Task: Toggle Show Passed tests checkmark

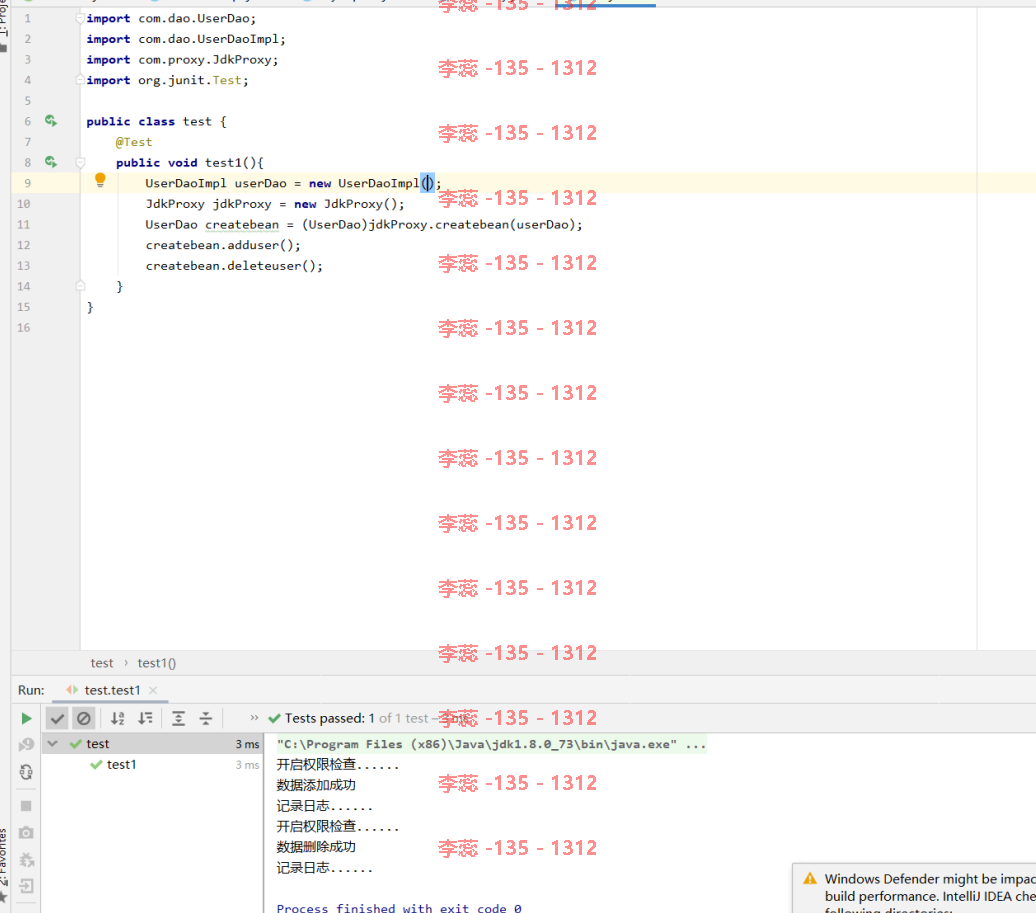Action: click(x=57, y=718)
